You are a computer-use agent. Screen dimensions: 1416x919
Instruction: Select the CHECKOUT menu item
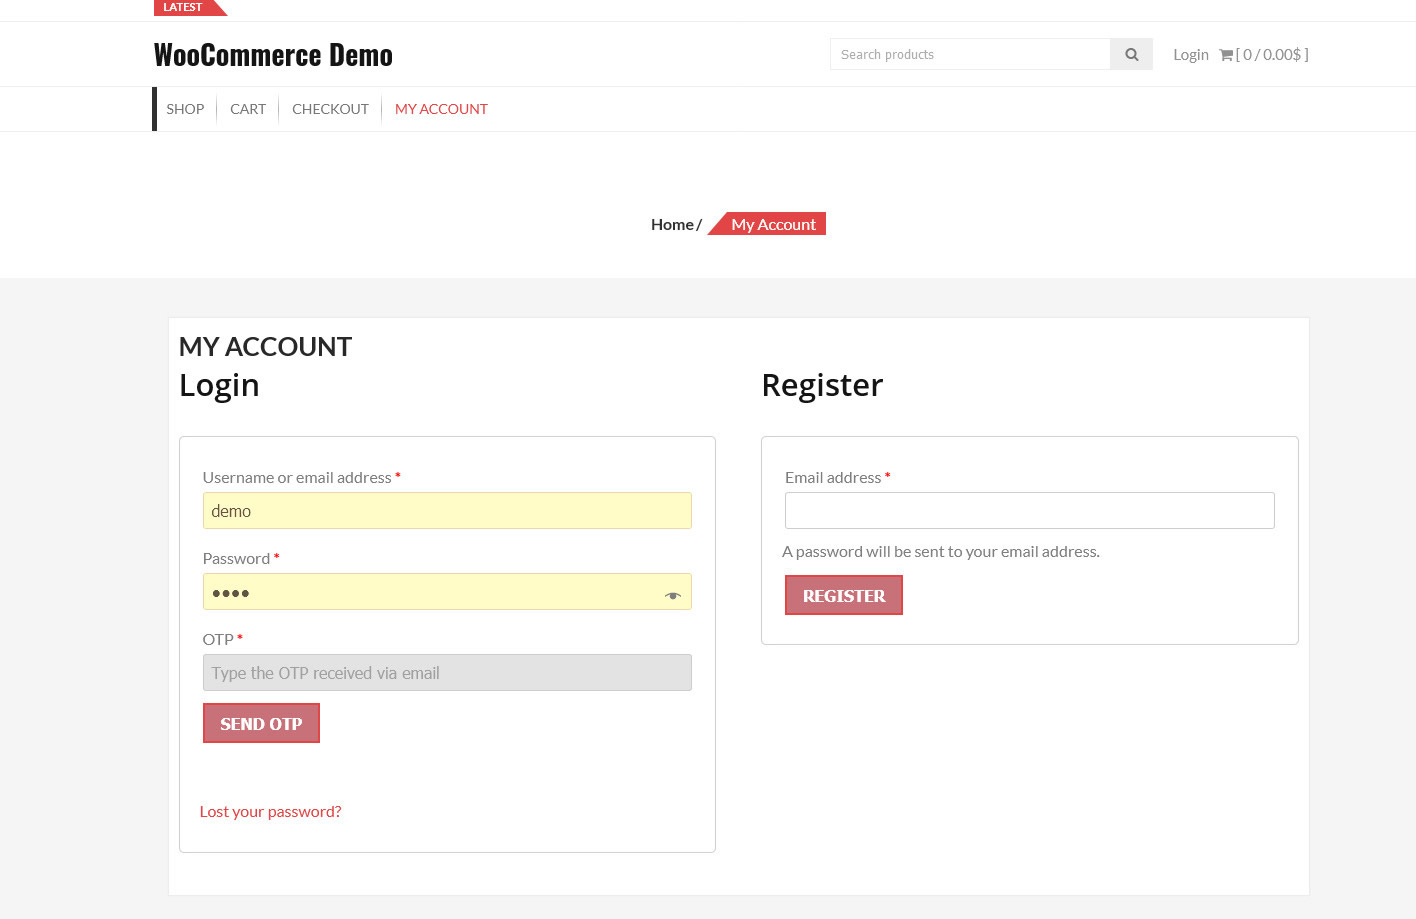[x=330, y=109]
